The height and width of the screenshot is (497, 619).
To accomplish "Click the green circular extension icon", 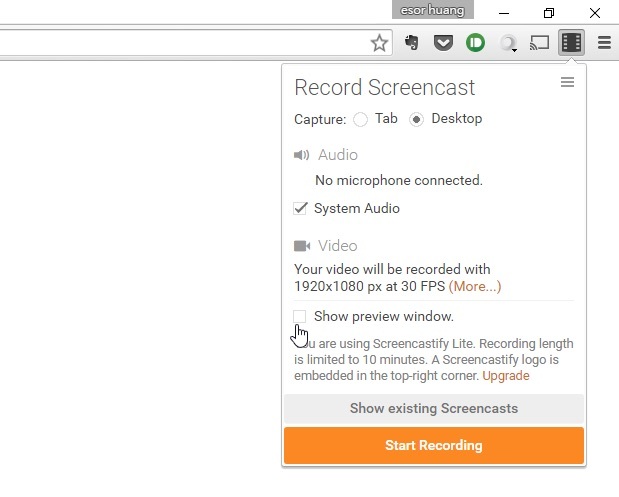I will pos(475,43).
